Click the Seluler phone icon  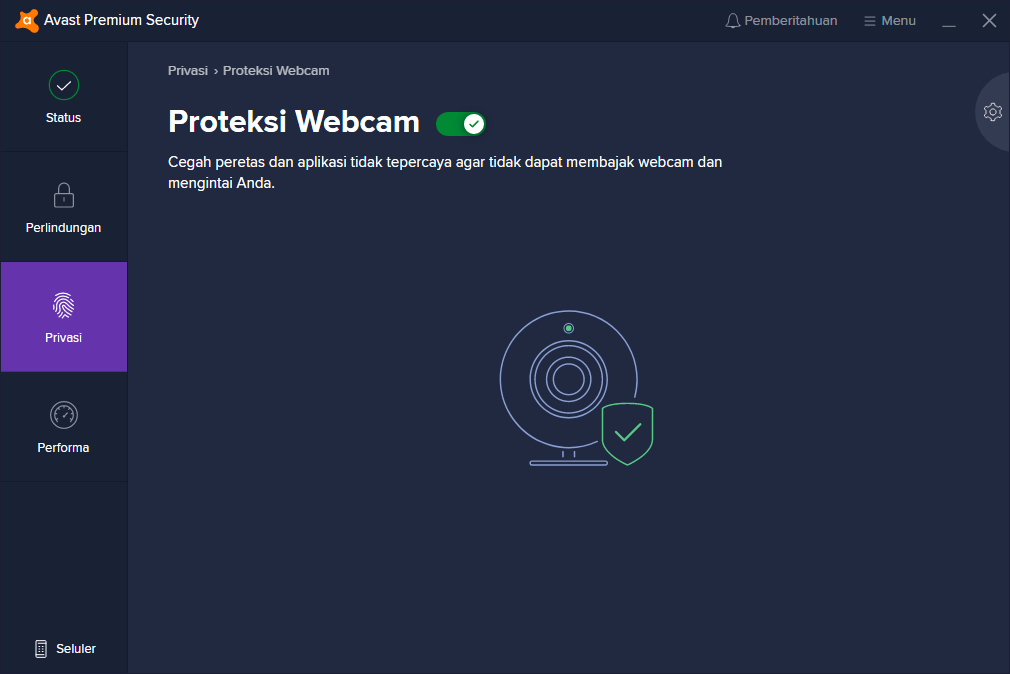tap(41, 649)
